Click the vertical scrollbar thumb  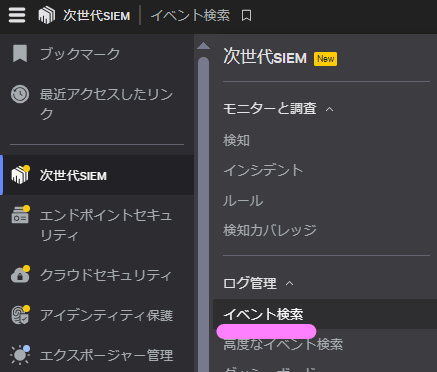203,213
